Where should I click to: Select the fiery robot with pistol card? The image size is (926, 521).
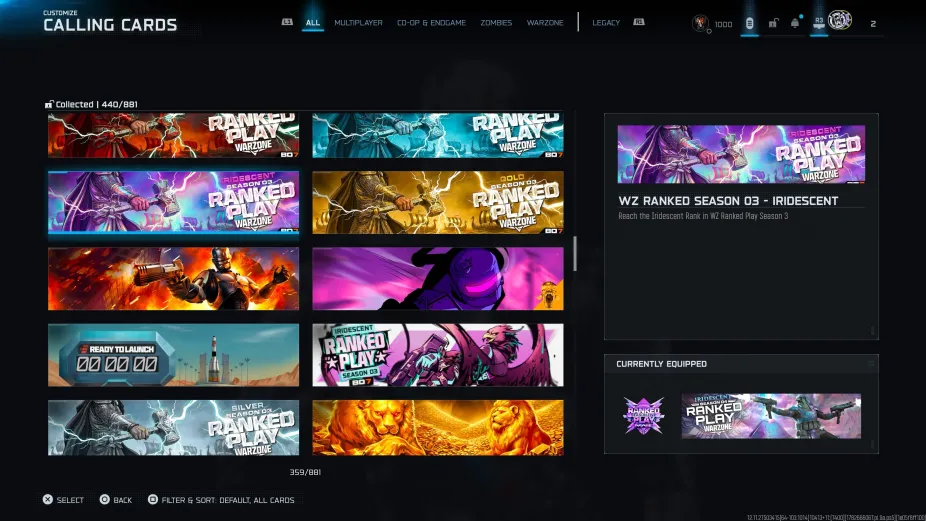174,278
